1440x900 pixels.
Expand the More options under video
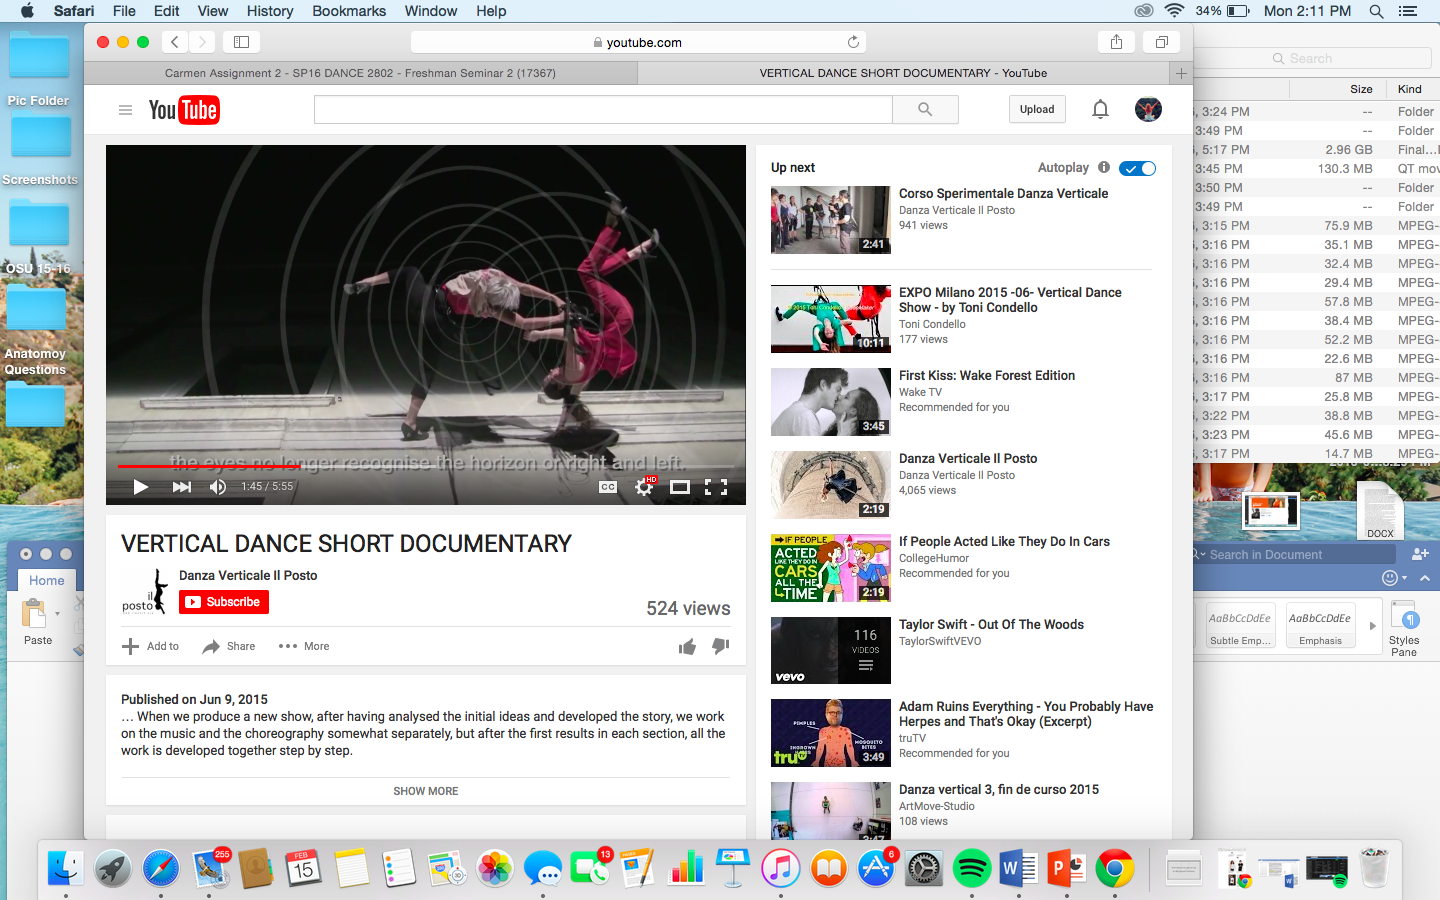304,646
